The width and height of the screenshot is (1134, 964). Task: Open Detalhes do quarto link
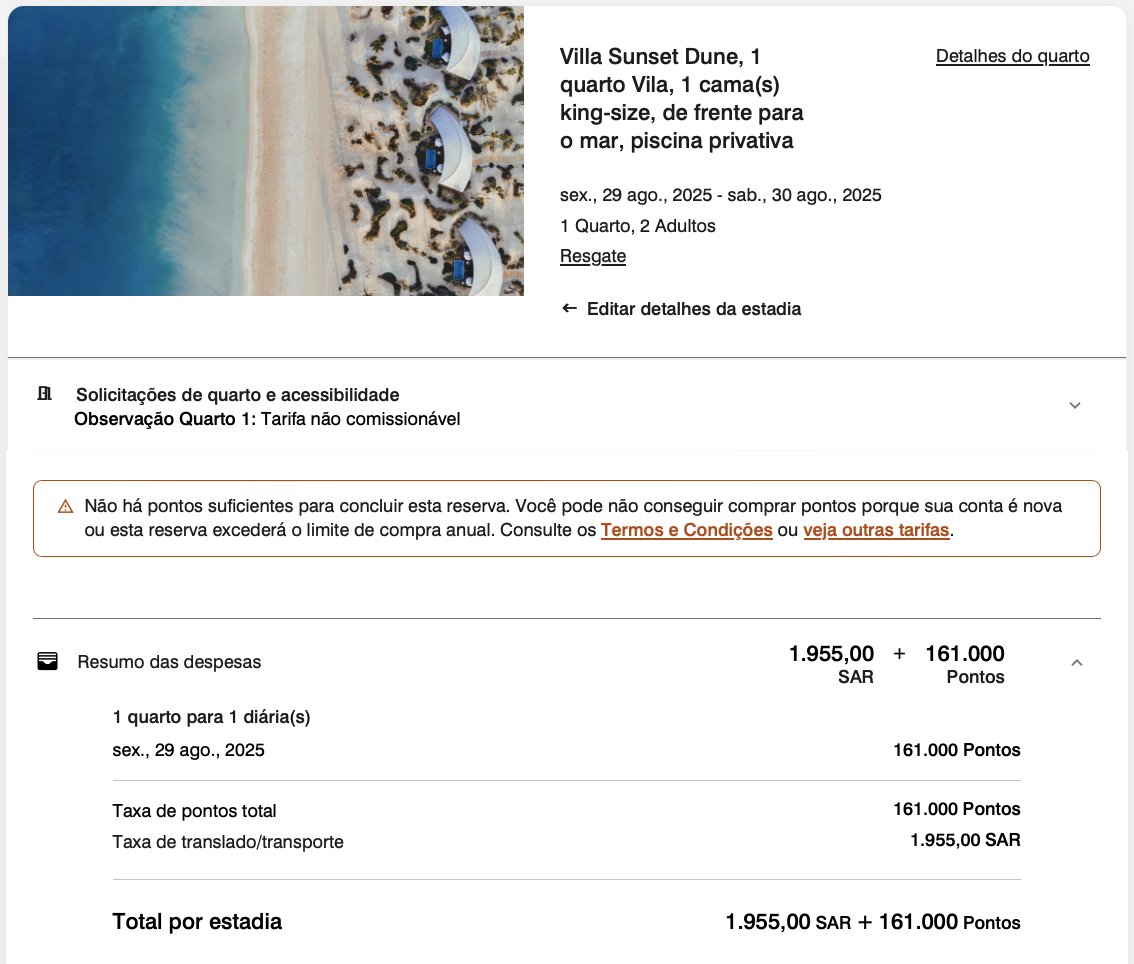tap(1012, 56)
